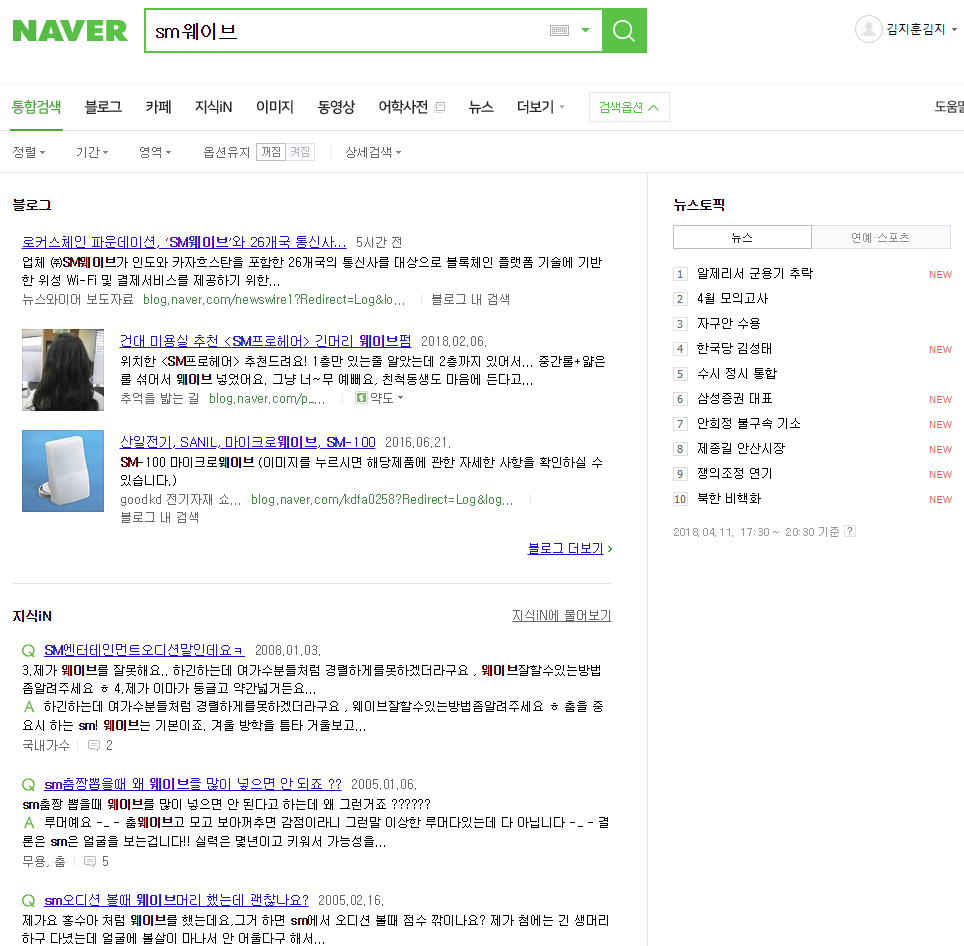Select the 뉴스 tab in 뉴스토픽
Viewport: 964px width, 946px height.
[742, 237]
